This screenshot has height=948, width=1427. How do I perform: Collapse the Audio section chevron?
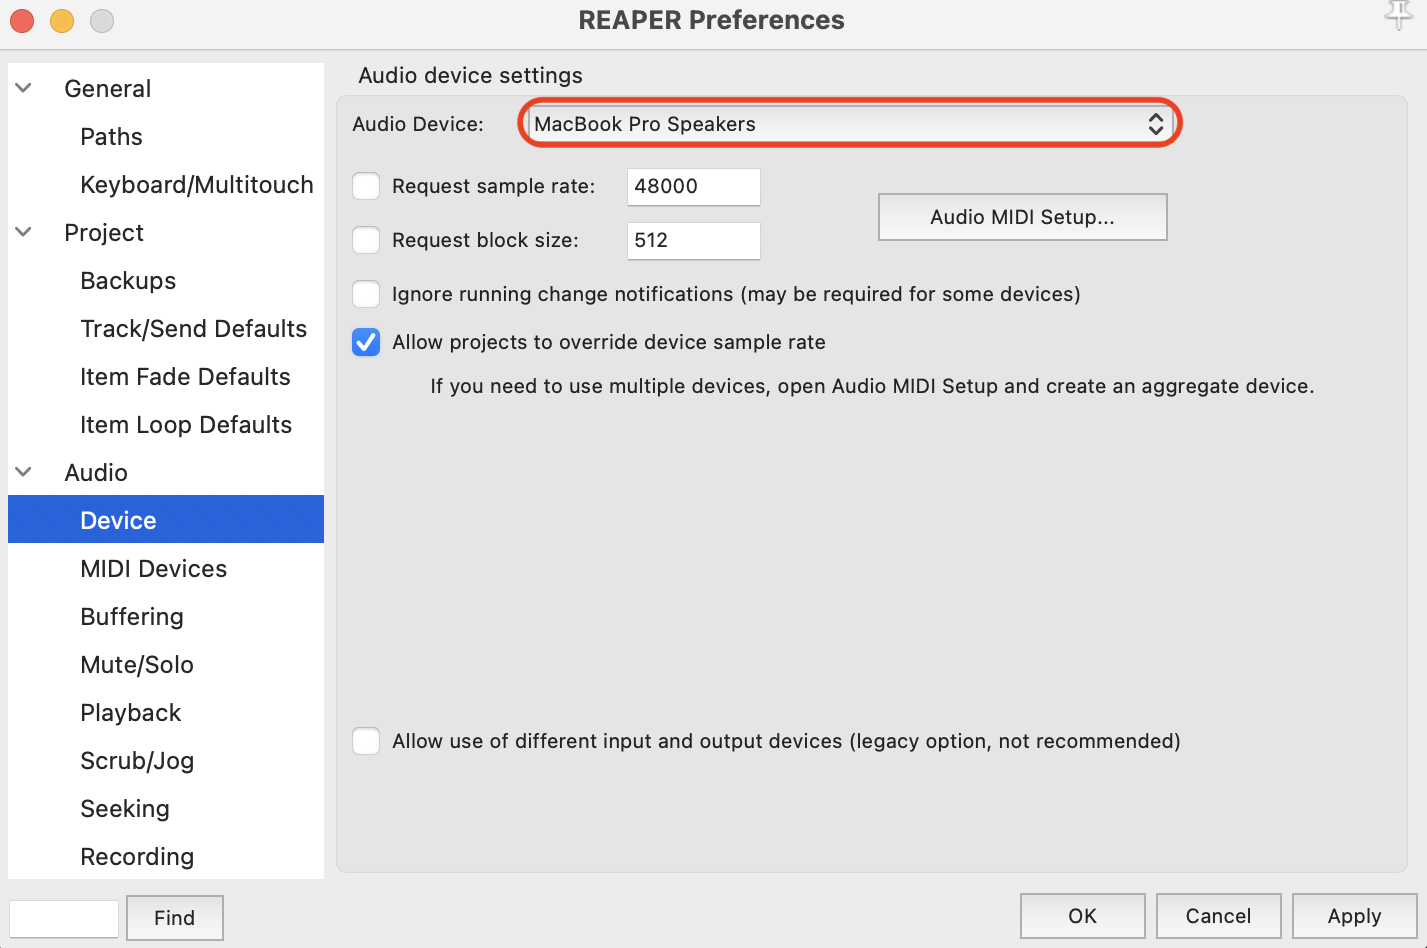(24, 472)
